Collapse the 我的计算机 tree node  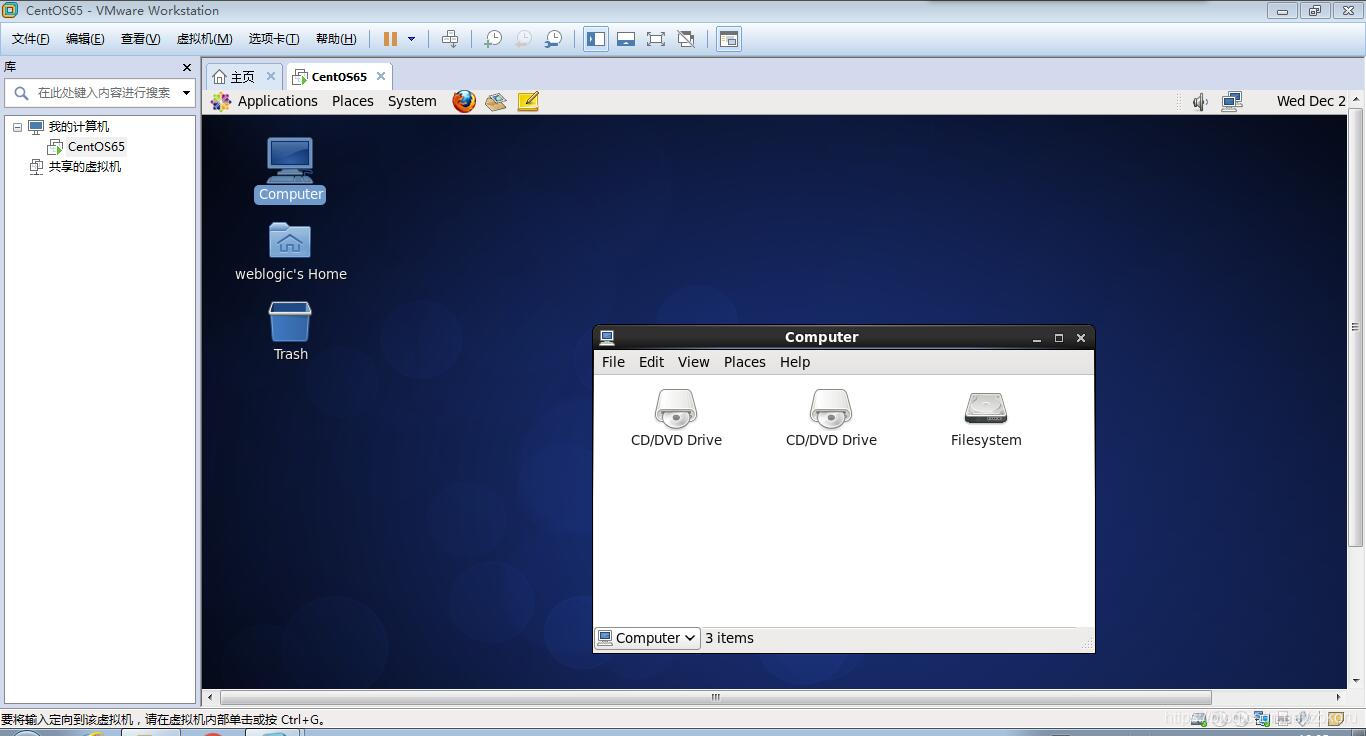click(17, 127)
